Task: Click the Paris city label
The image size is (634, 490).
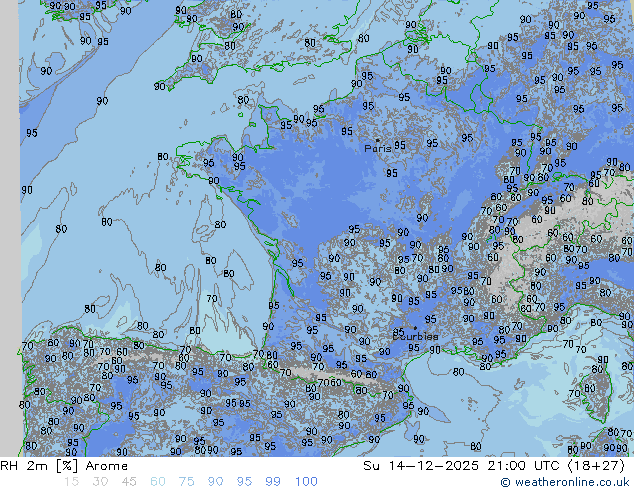Action: 378,148
